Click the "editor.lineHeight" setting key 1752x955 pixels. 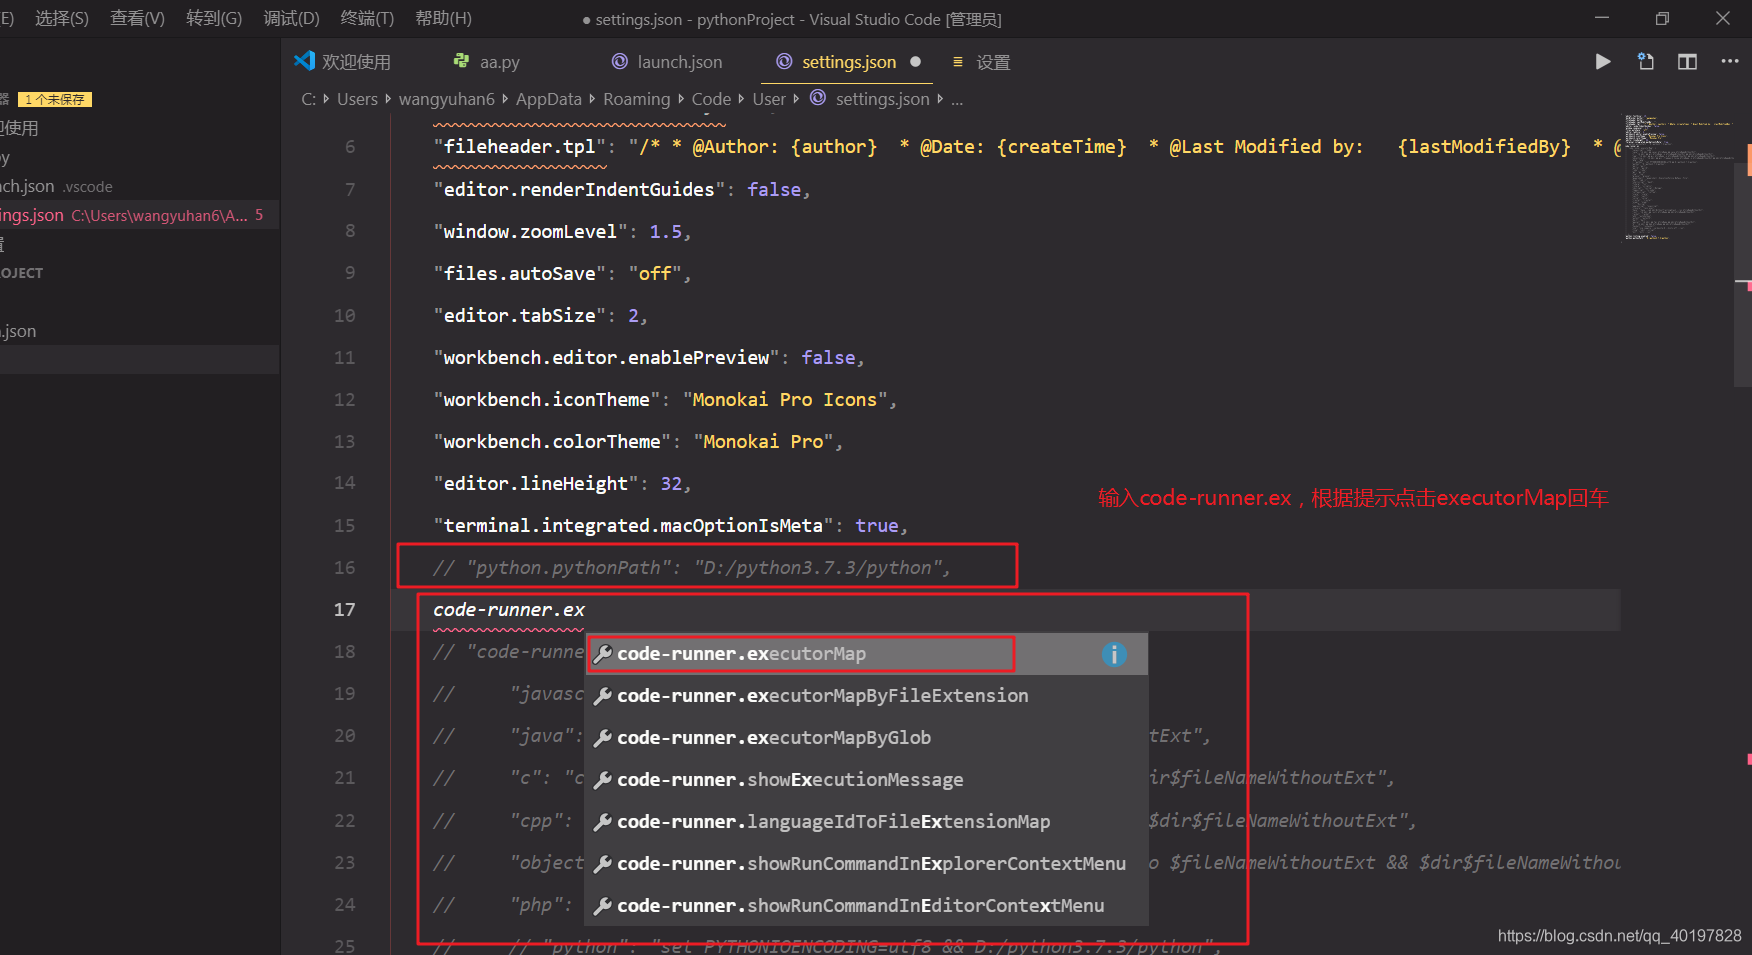[x=536, y=484]
